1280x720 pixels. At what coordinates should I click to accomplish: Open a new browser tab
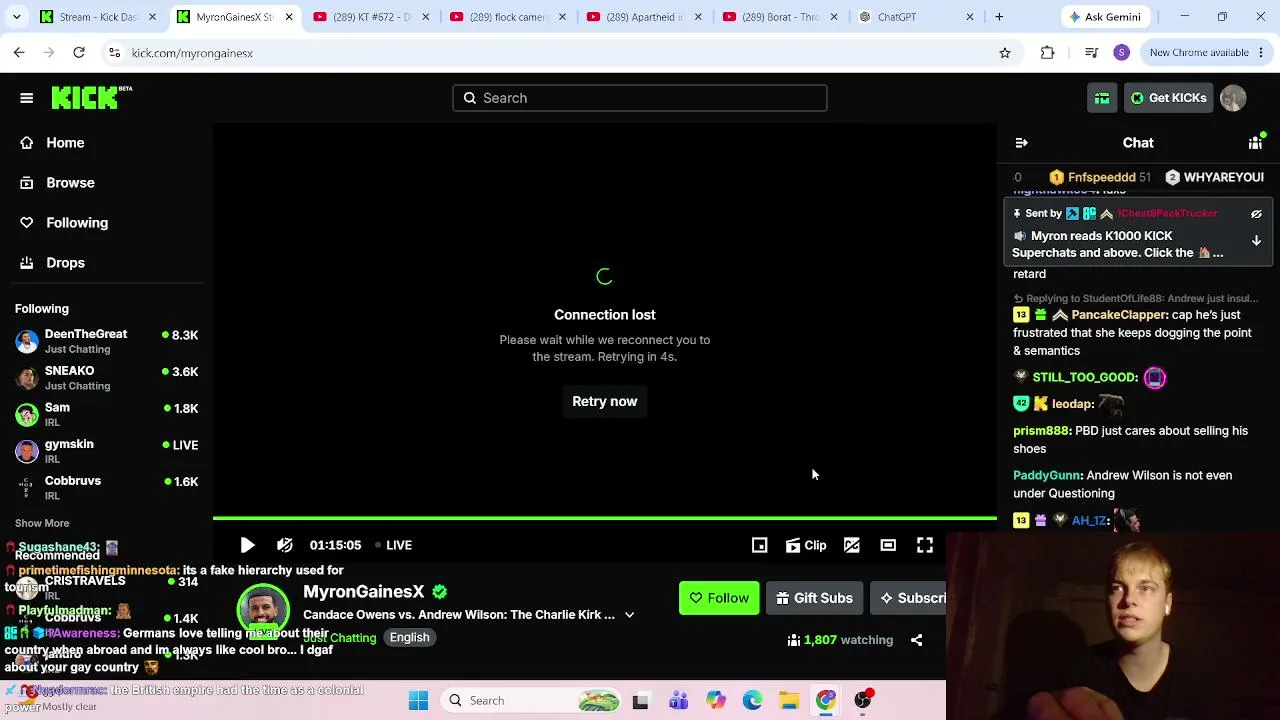click(999, 17)
